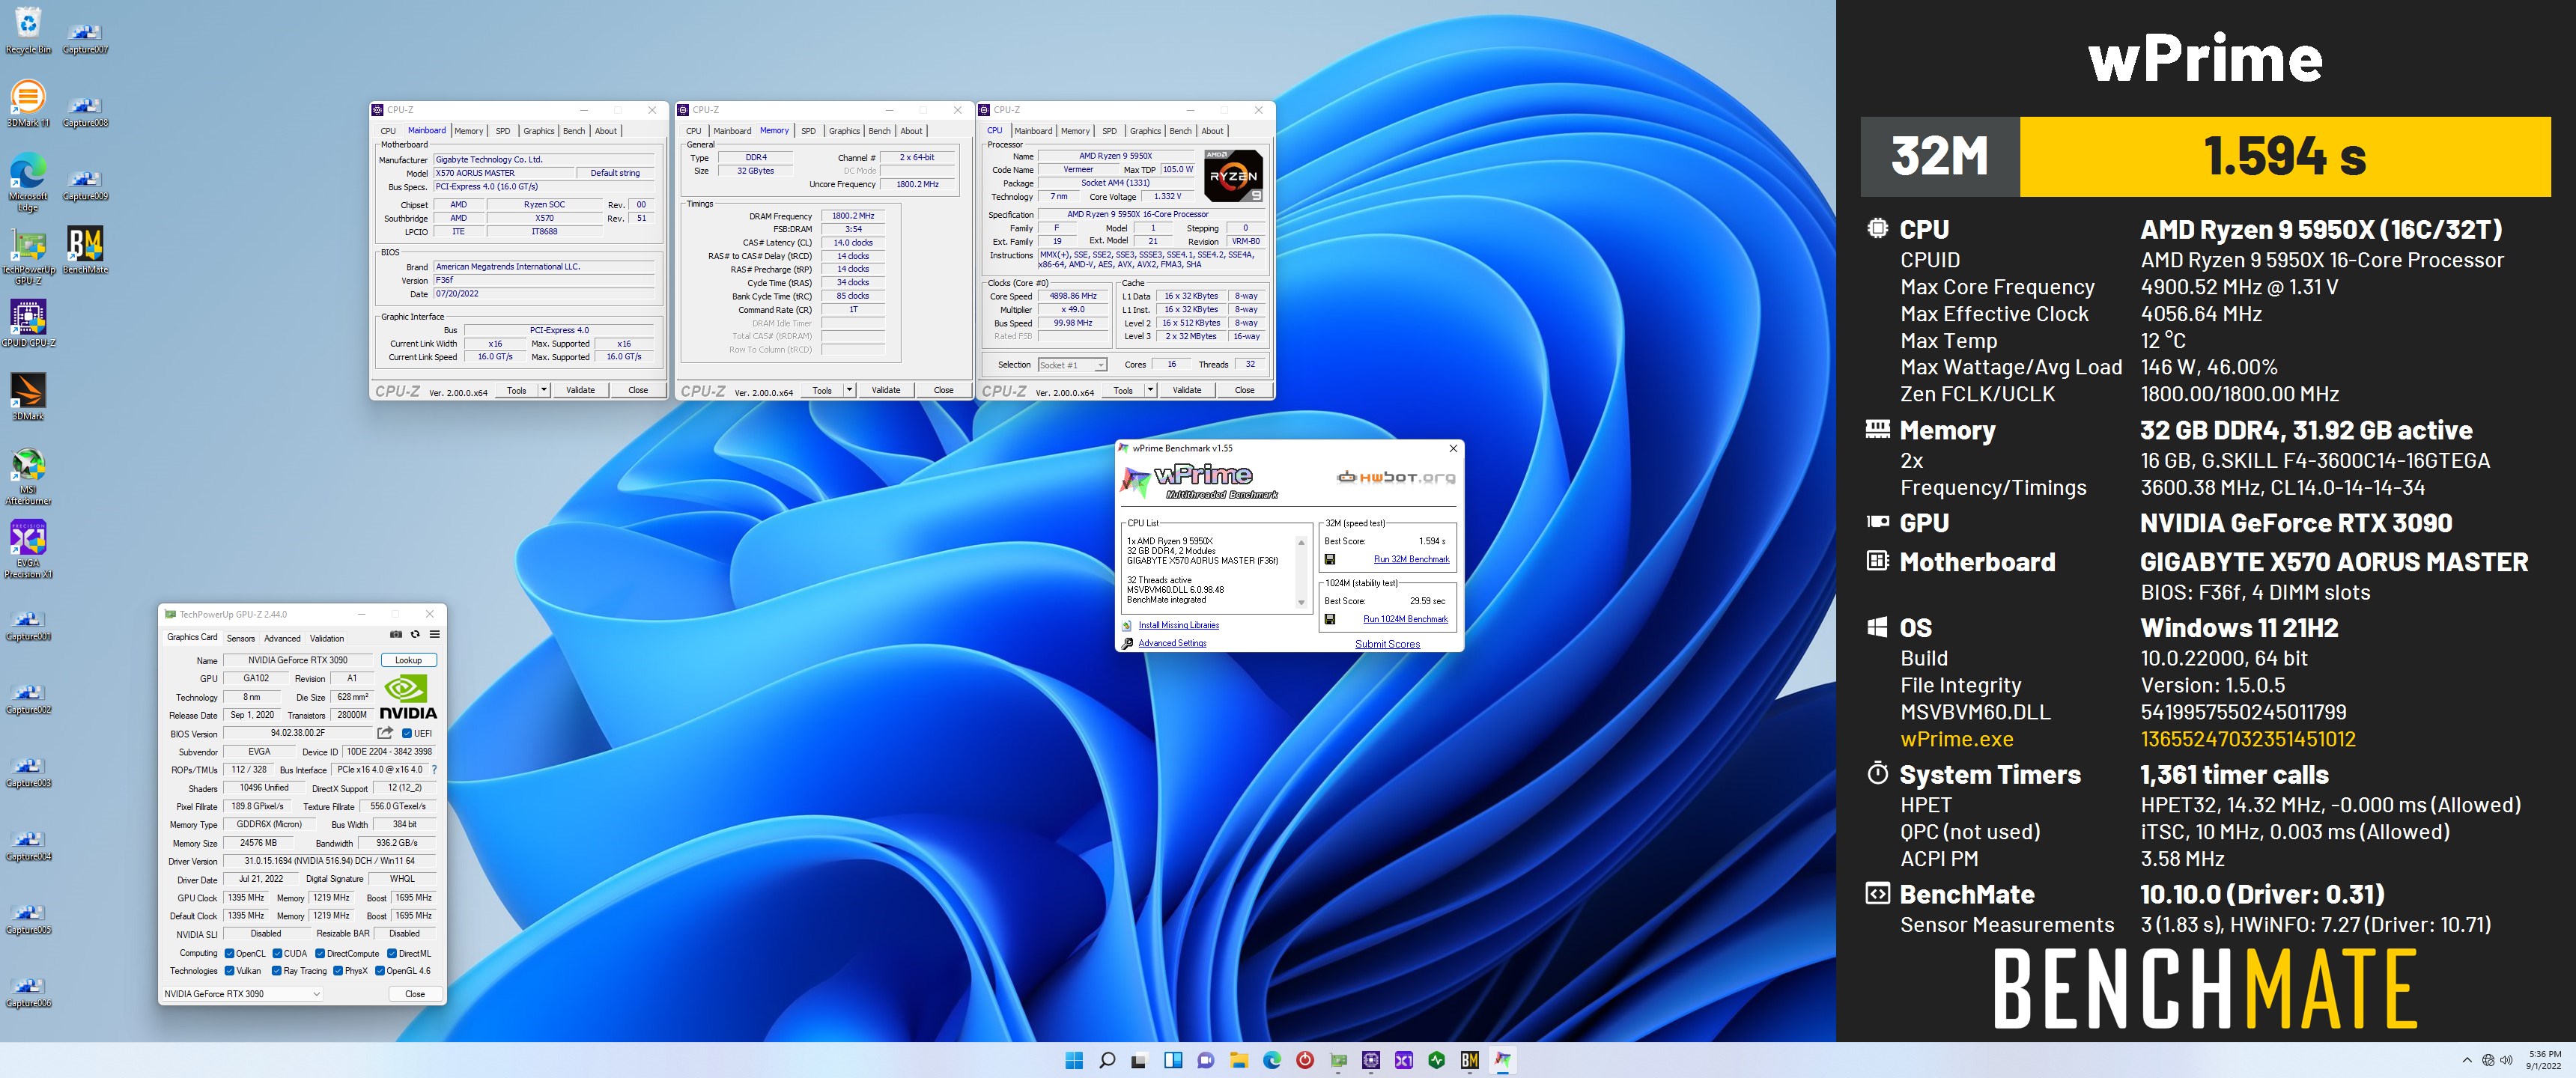Open GPU selection dropdown in GPU-Z

[x=242, y=994]
